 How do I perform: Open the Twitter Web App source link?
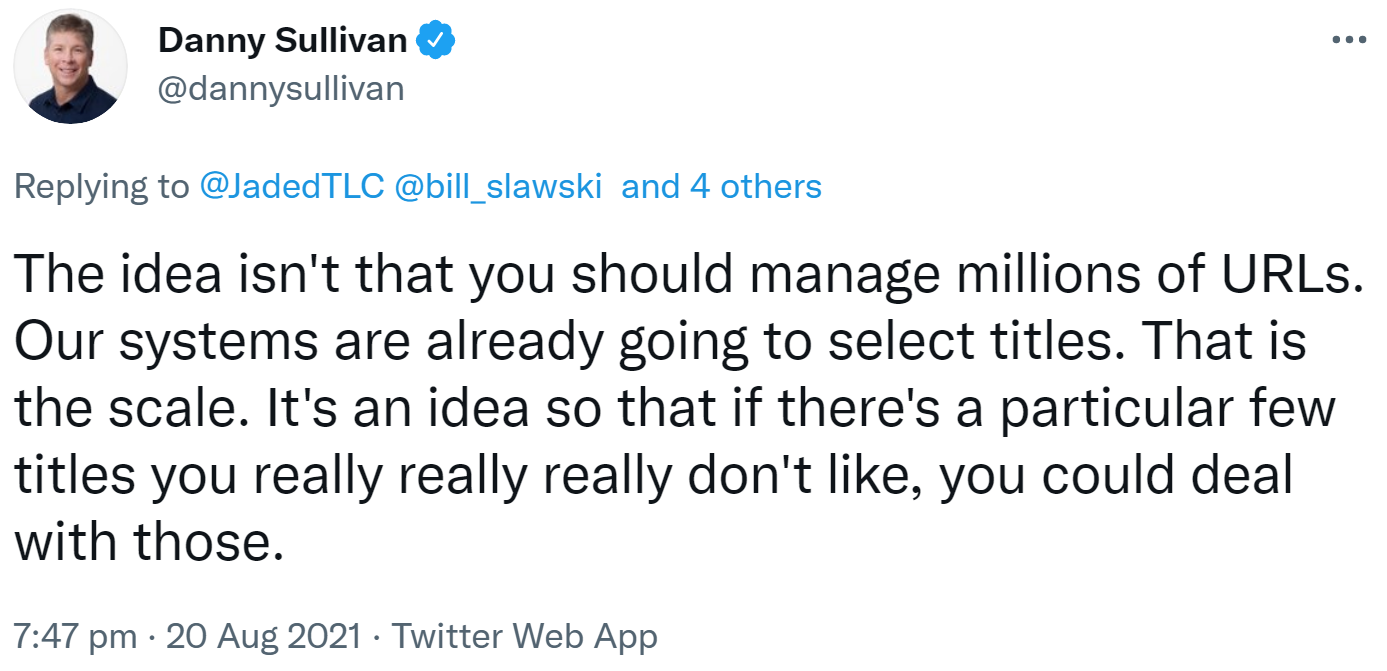(x=524, y=636)
